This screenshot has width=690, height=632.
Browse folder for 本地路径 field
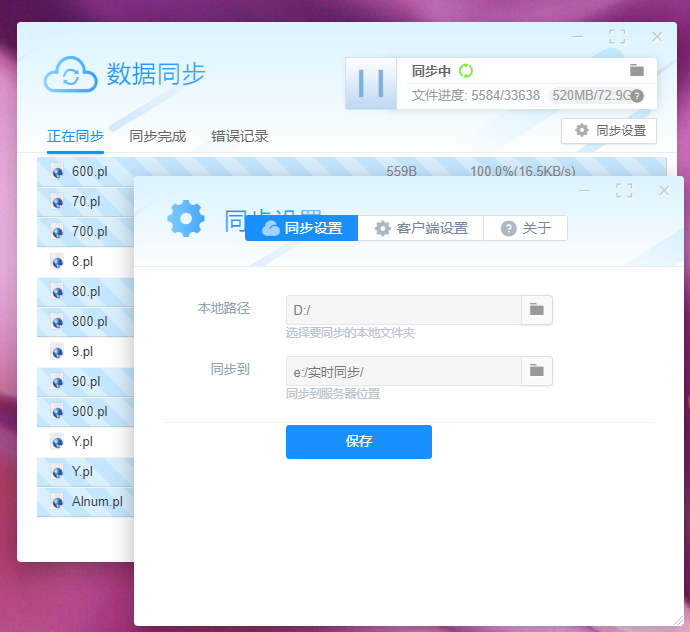(x=536, y=310)
